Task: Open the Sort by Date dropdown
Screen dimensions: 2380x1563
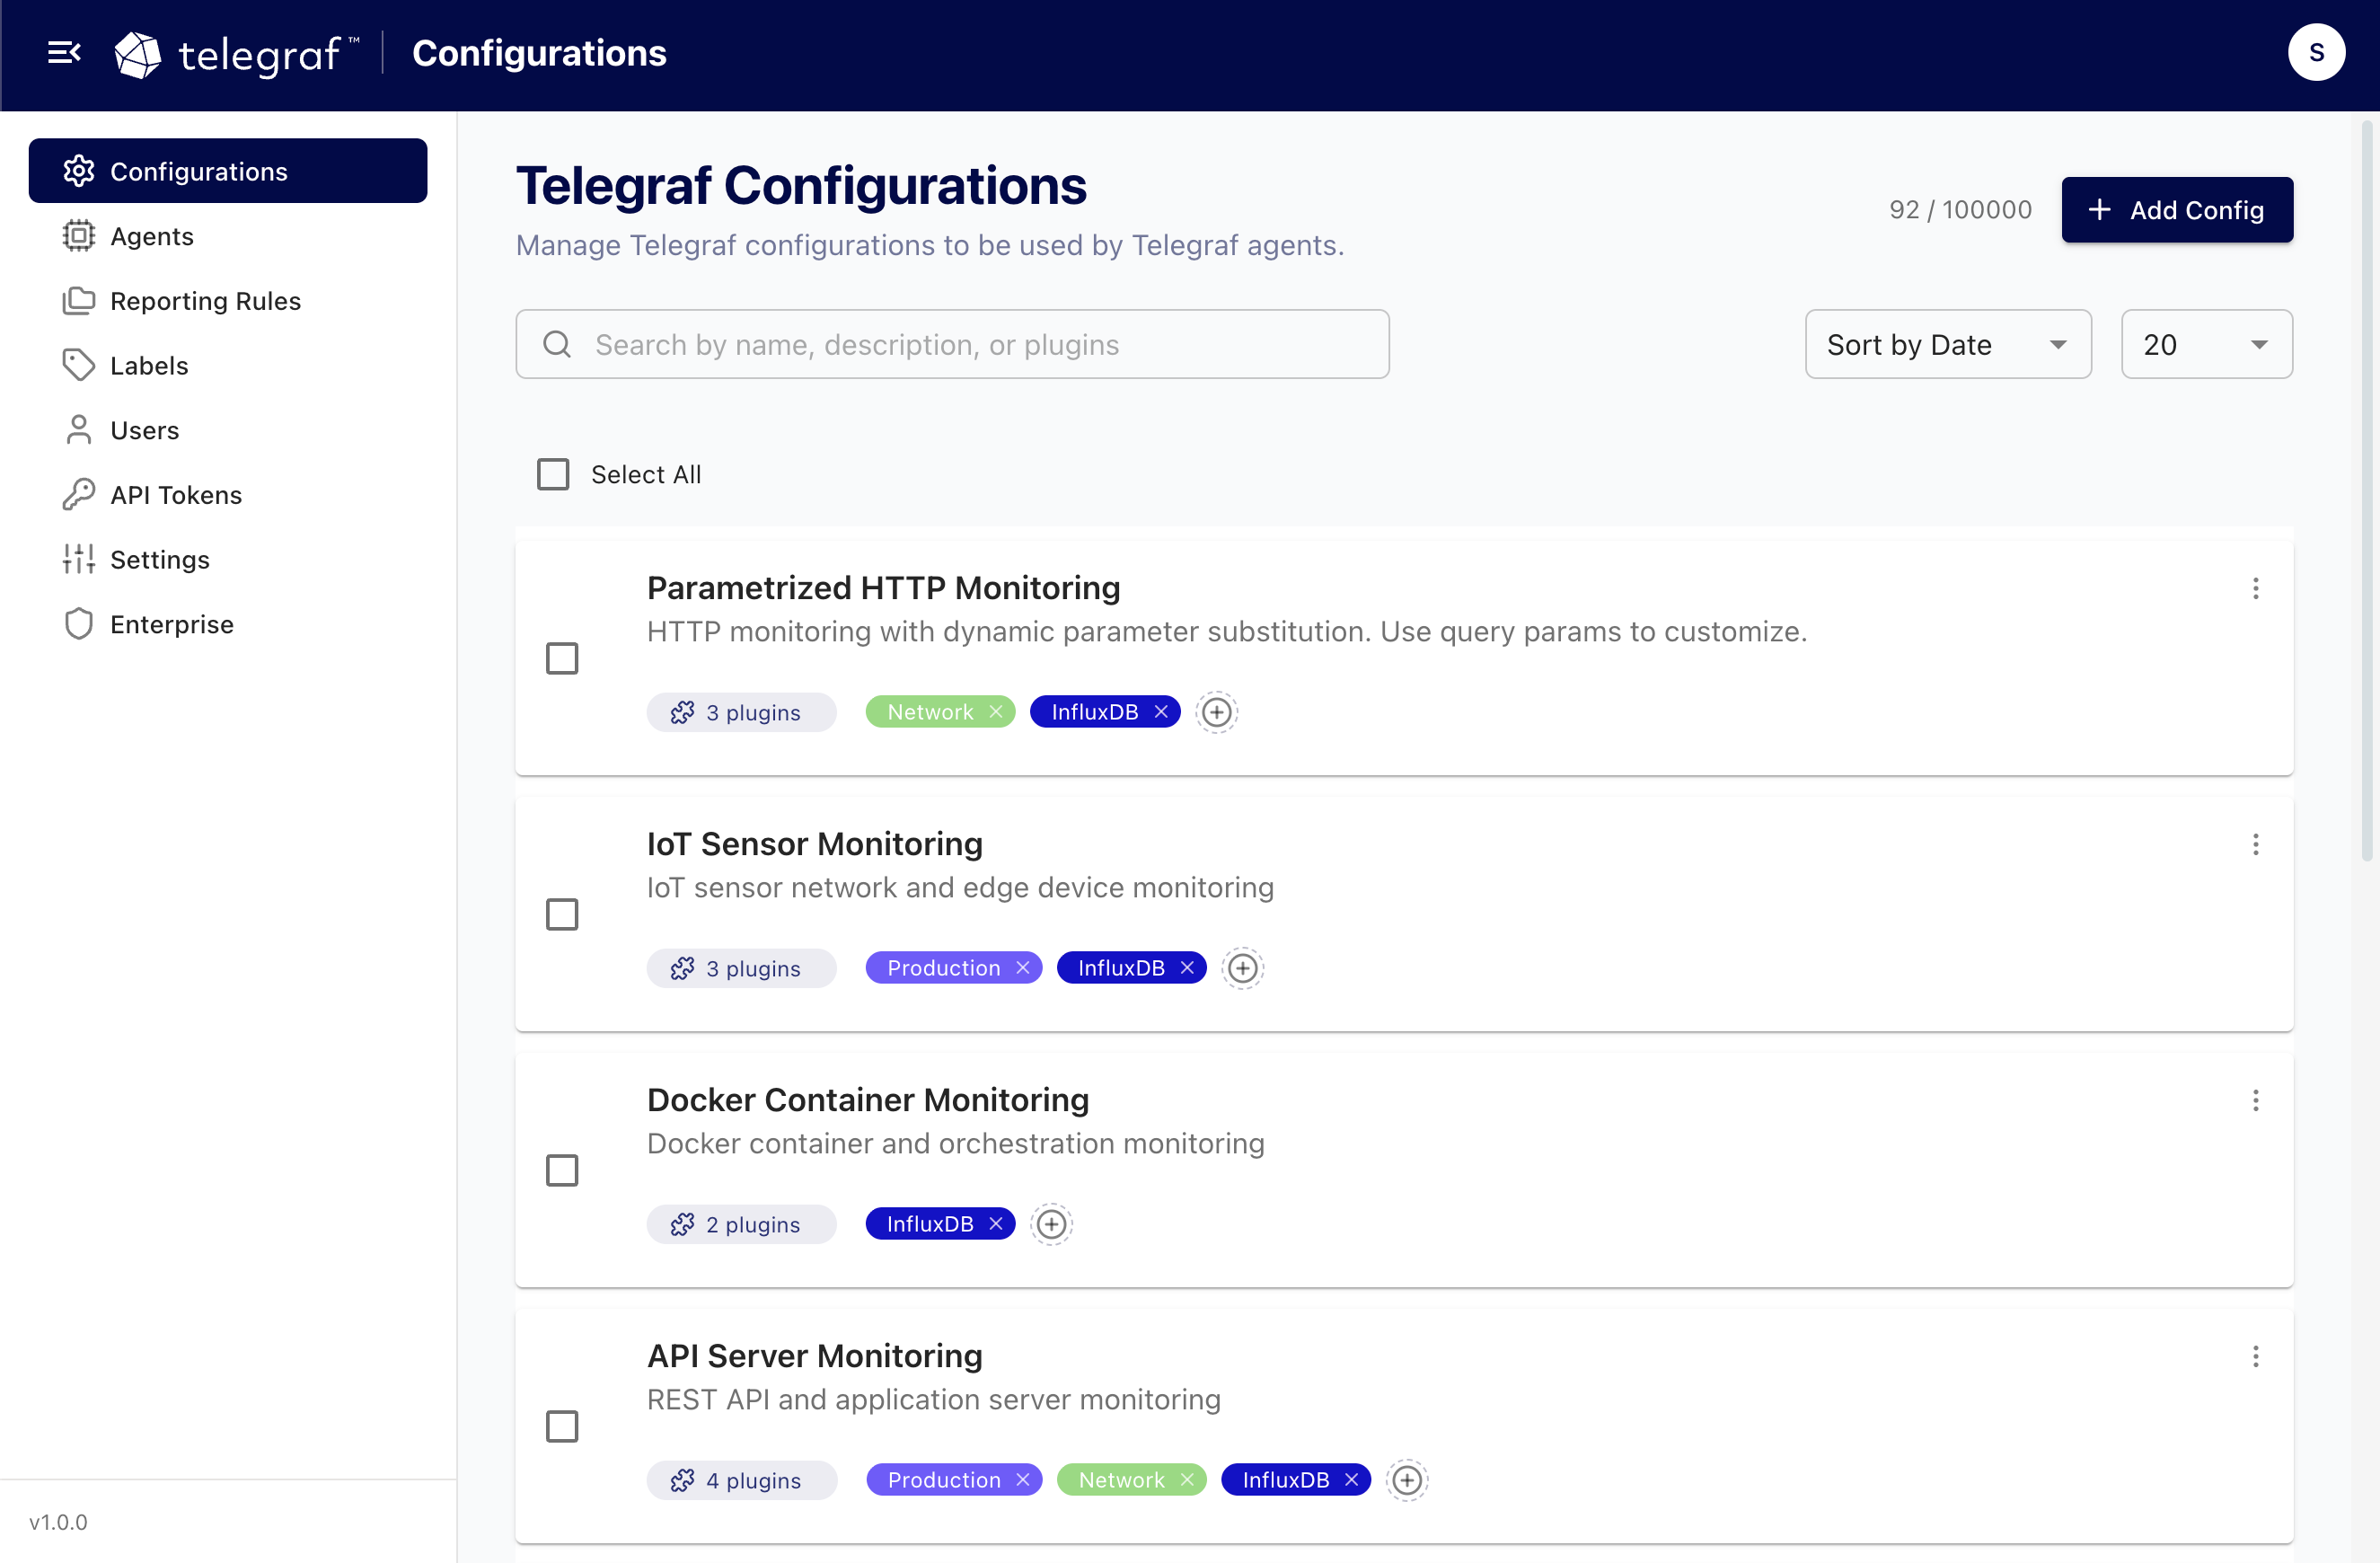Action: click(1948, 344)
